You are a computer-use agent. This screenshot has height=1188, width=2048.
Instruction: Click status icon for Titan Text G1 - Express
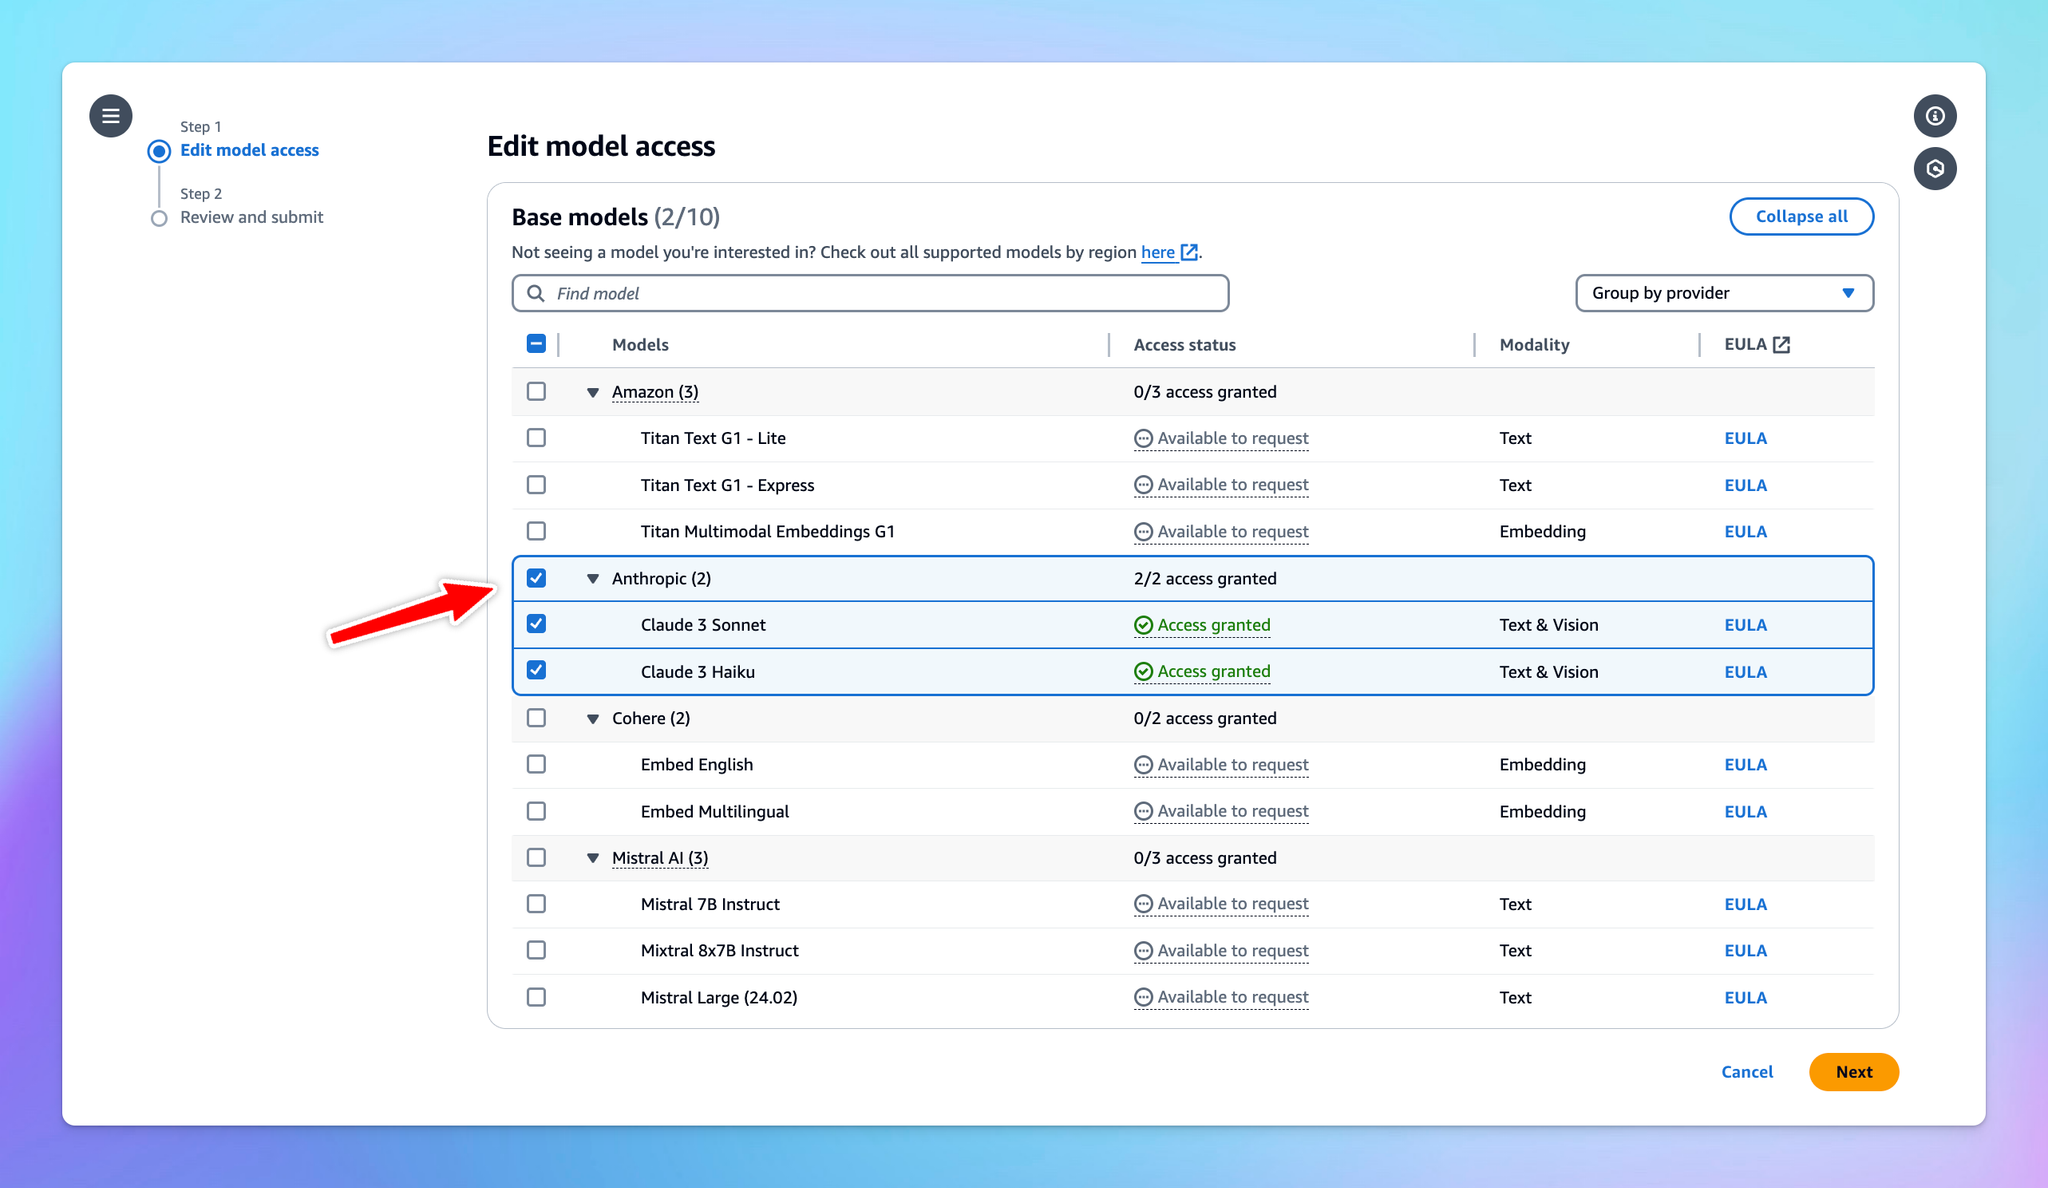pos(1143,485)
